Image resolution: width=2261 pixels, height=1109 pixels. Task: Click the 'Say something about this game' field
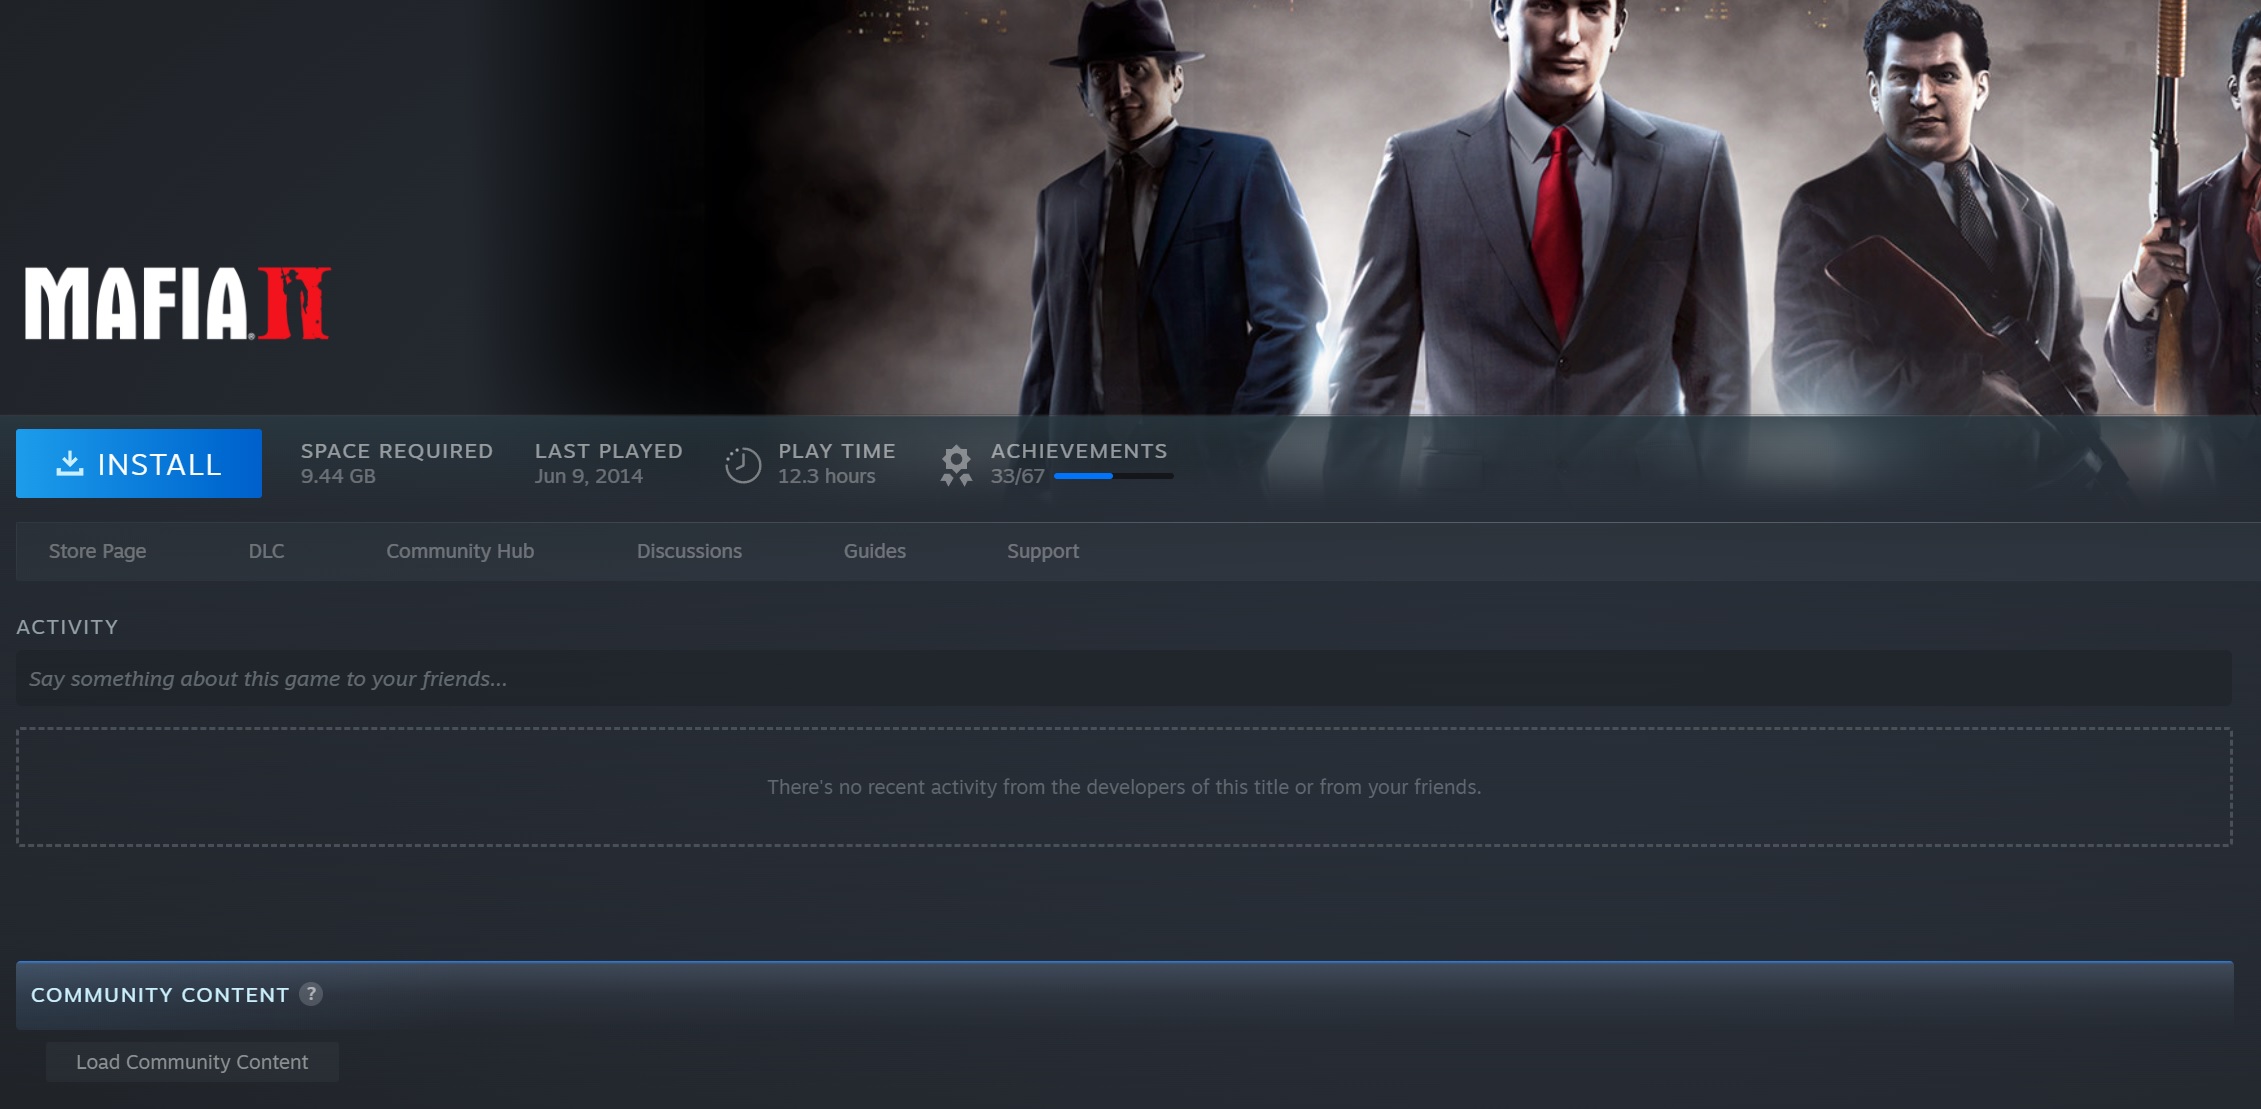1124,678
